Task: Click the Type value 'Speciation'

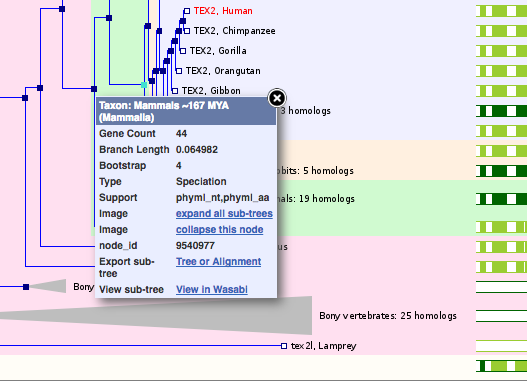Action: [x=201, y=181]
